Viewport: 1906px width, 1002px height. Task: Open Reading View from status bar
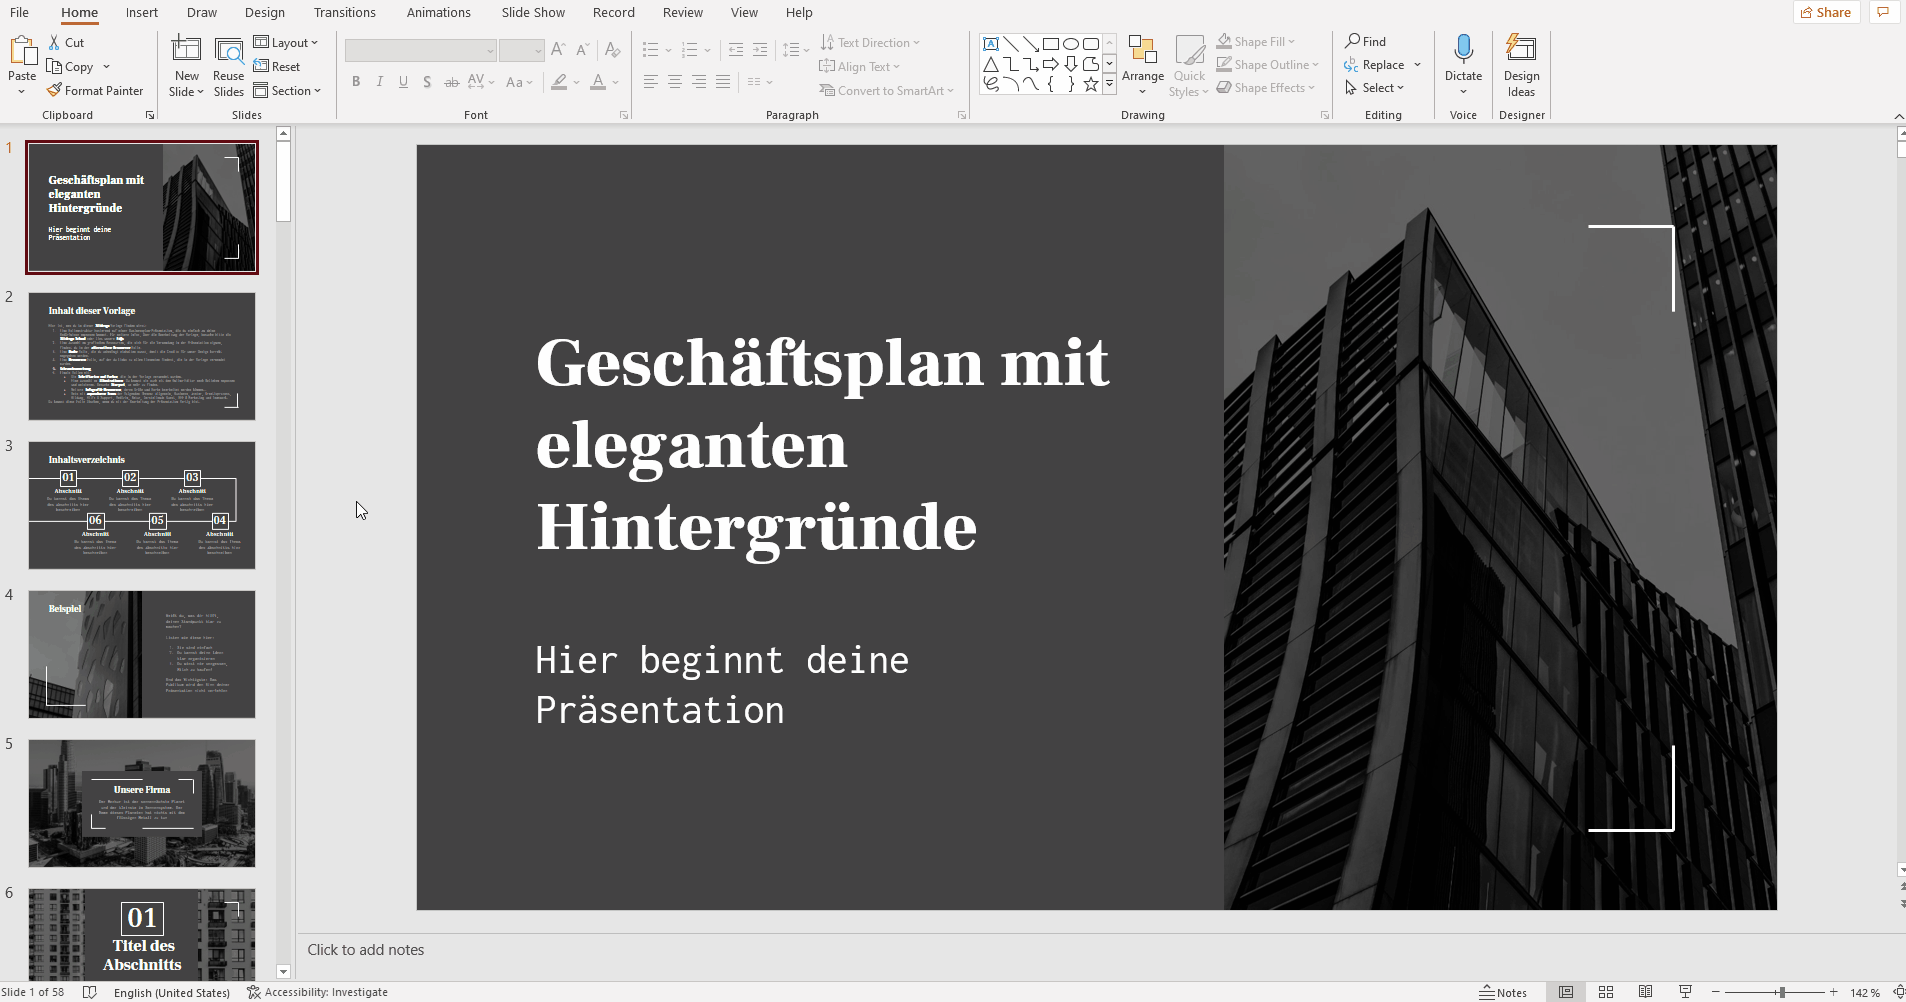click(x=1645, y=992)
